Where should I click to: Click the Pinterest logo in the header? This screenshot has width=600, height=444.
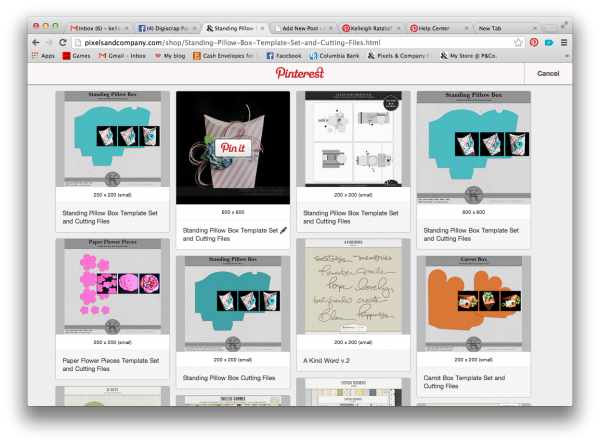point(300,73)
